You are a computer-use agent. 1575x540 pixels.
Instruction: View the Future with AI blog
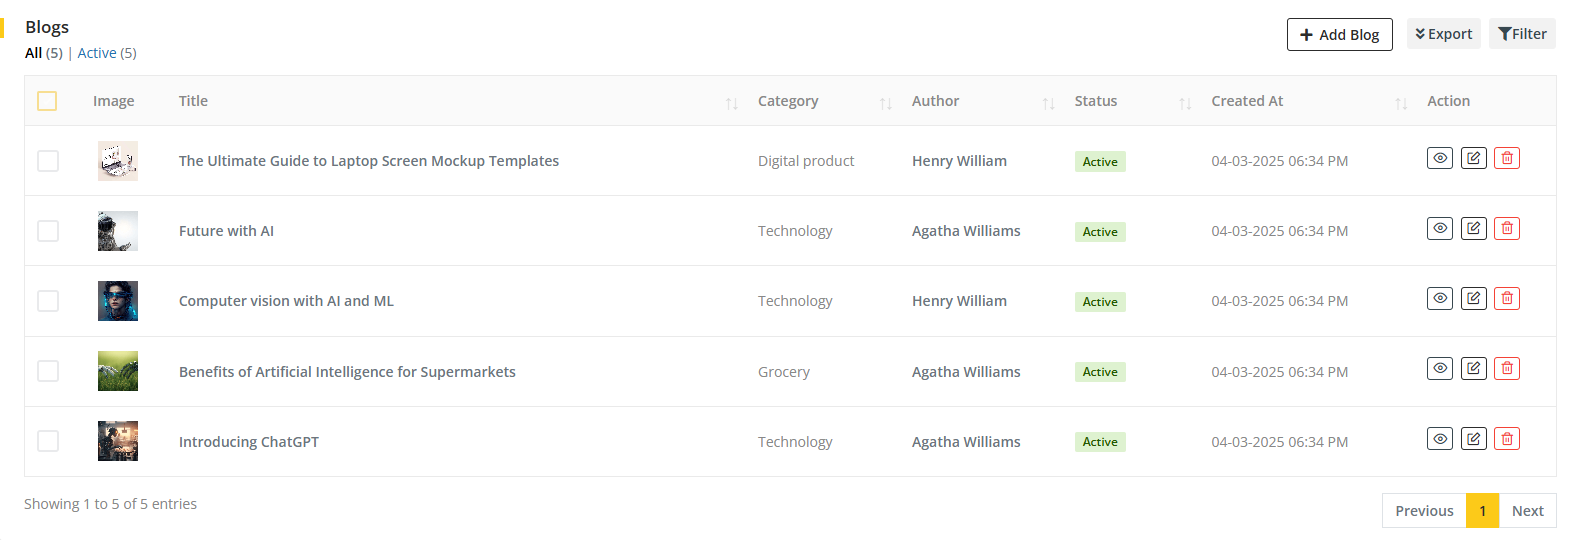point(1439,228)
